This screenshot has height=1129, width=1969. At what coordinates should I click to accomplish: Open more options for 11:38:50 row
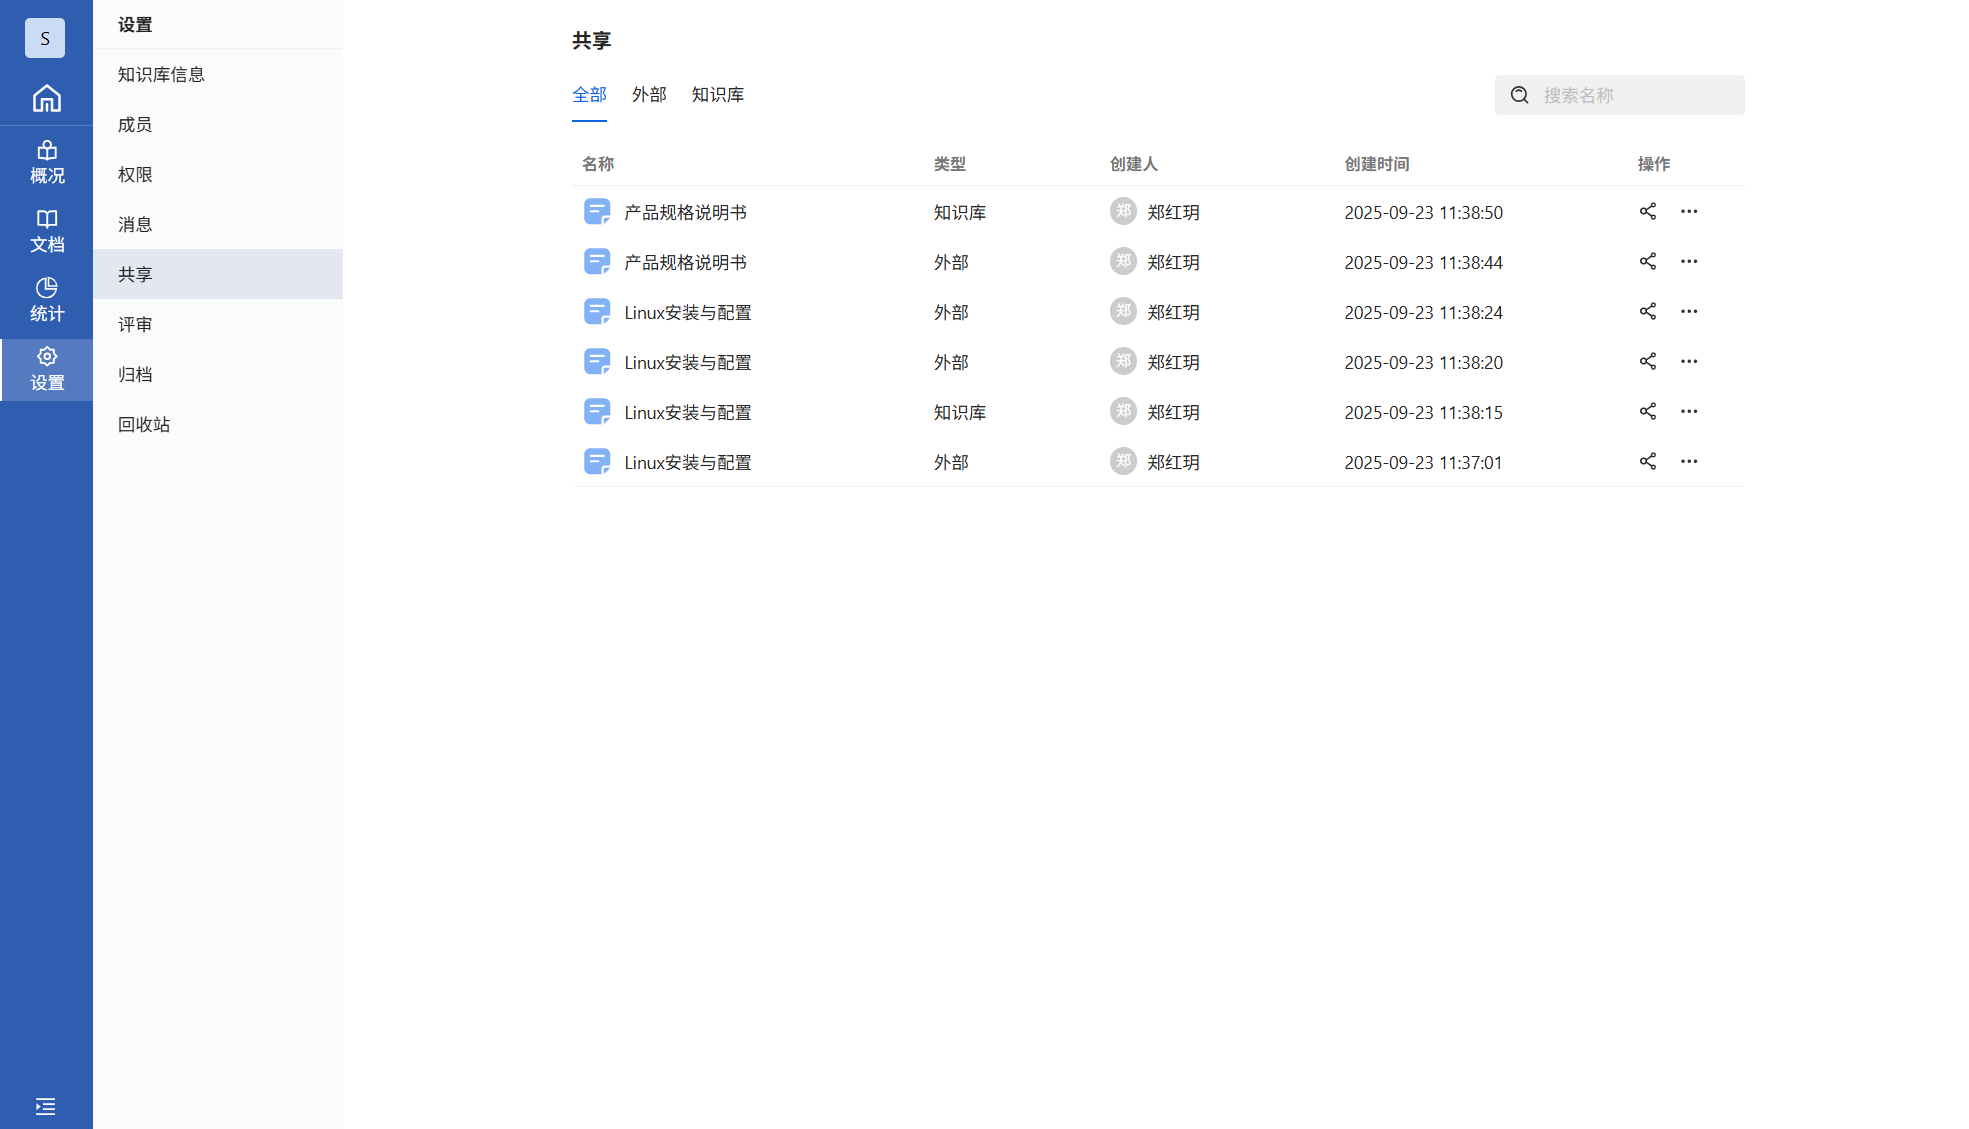[1688, 211]
